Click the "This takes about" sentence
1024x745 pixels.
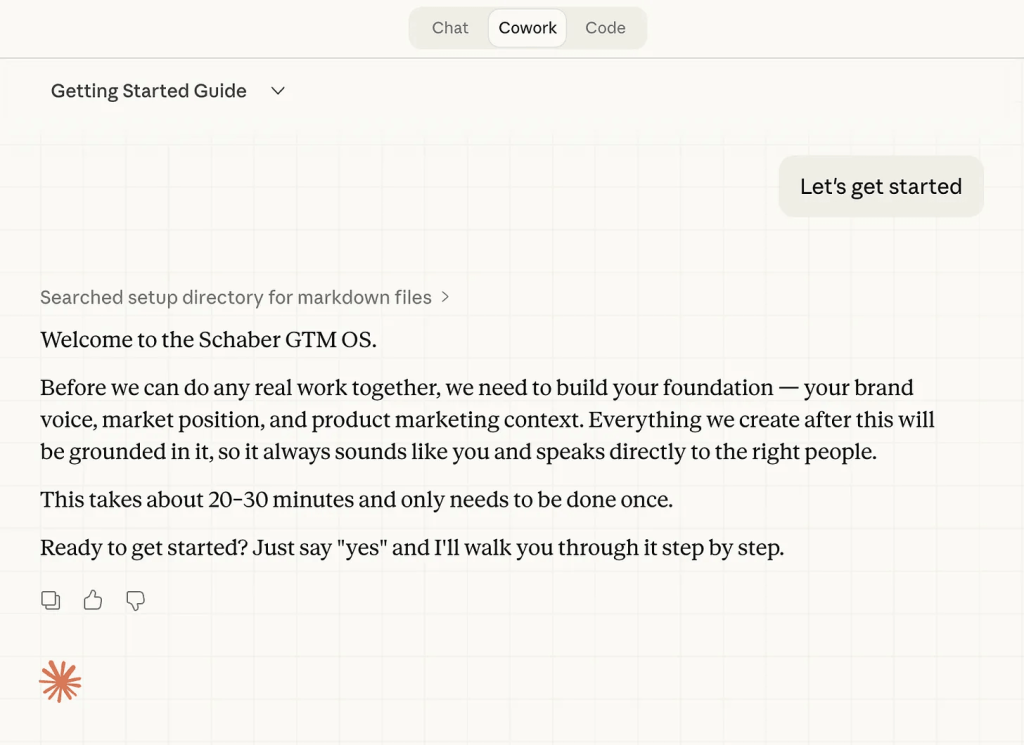(355, 500)
